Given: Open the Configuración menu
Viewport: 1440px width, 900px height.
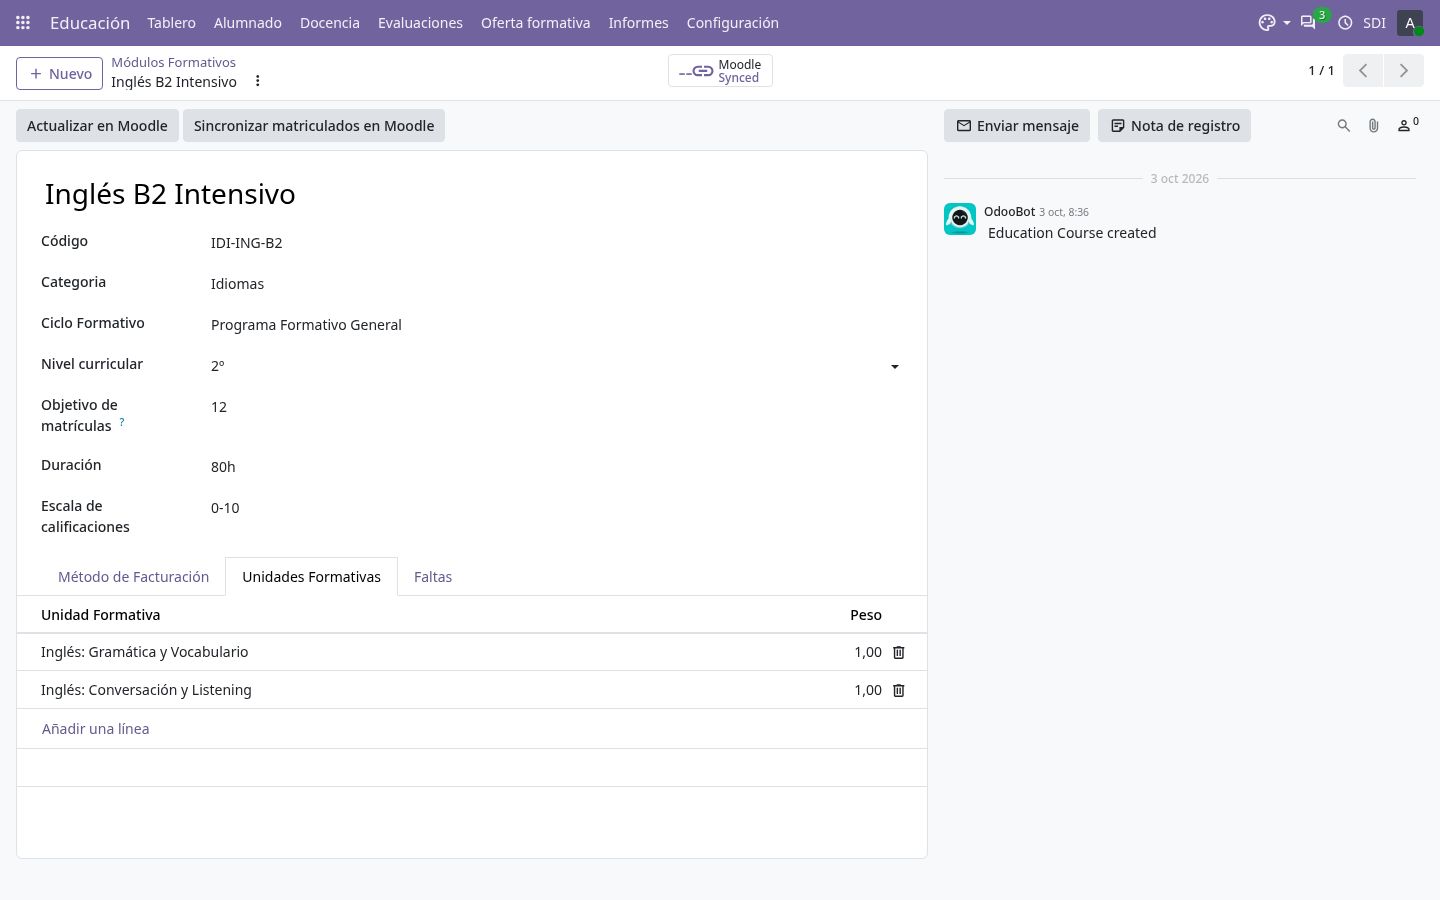Looking at the screenshot, I should [x=732, y=22].
